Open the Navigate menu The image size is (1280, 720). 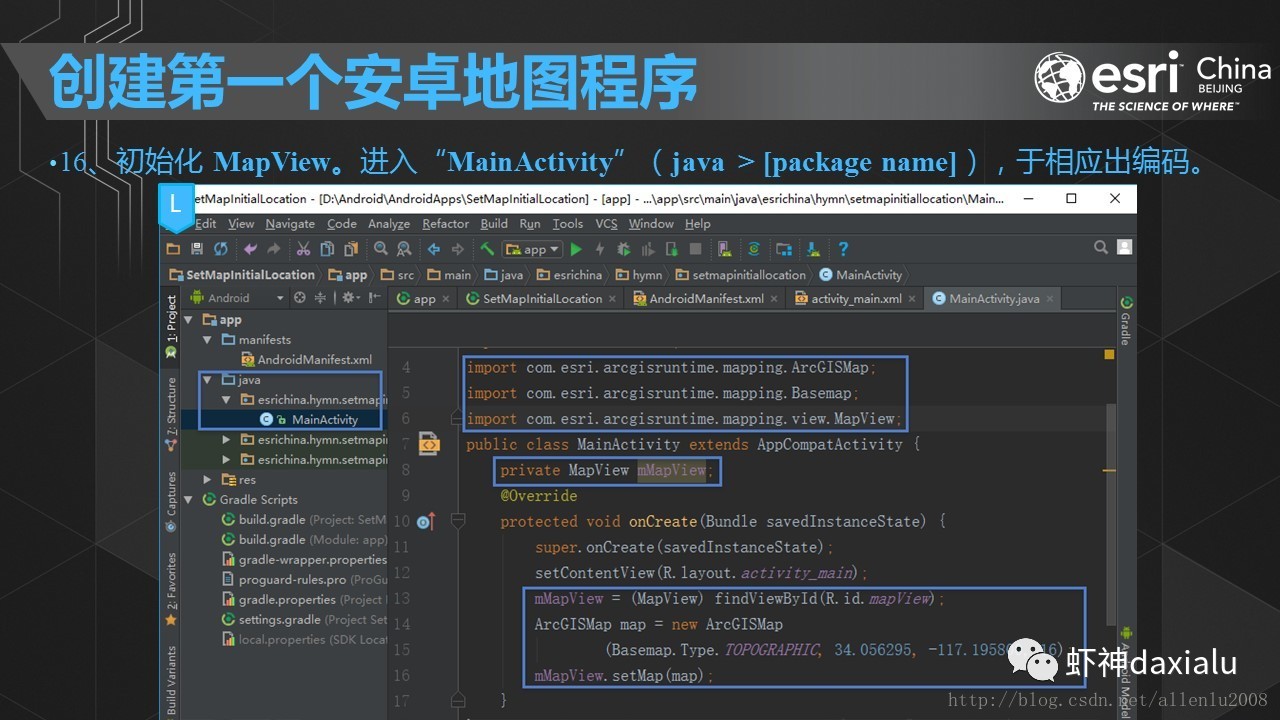(290, 224)
